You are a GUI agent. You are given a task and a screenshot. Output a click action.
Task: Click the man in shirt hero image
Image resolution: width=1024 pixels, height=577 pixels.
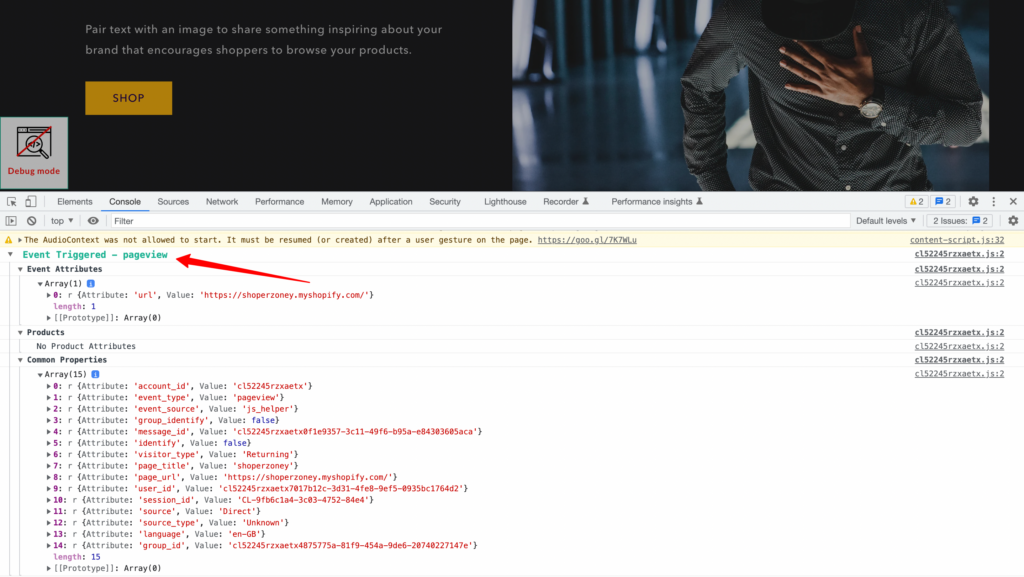pos(751,95)
